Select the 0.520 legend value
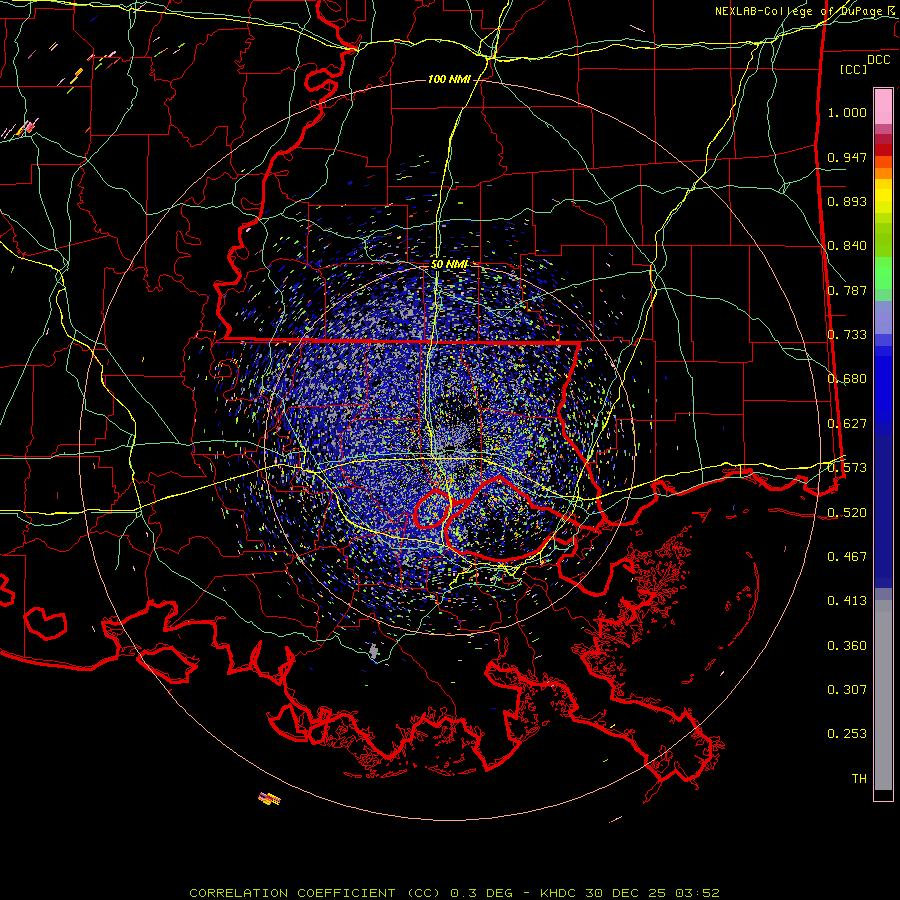This screenshot has width=900, height=900. click(847, 513)
